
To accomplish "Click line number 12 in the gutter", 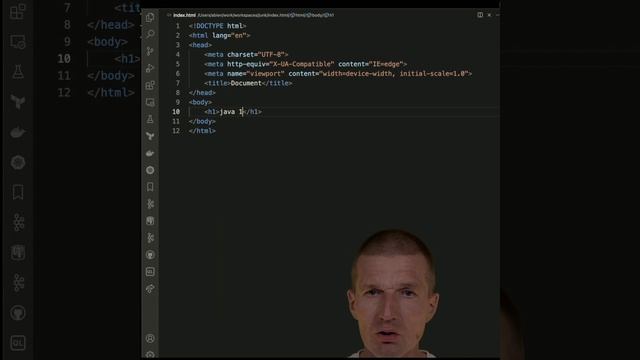I will 176,131.
